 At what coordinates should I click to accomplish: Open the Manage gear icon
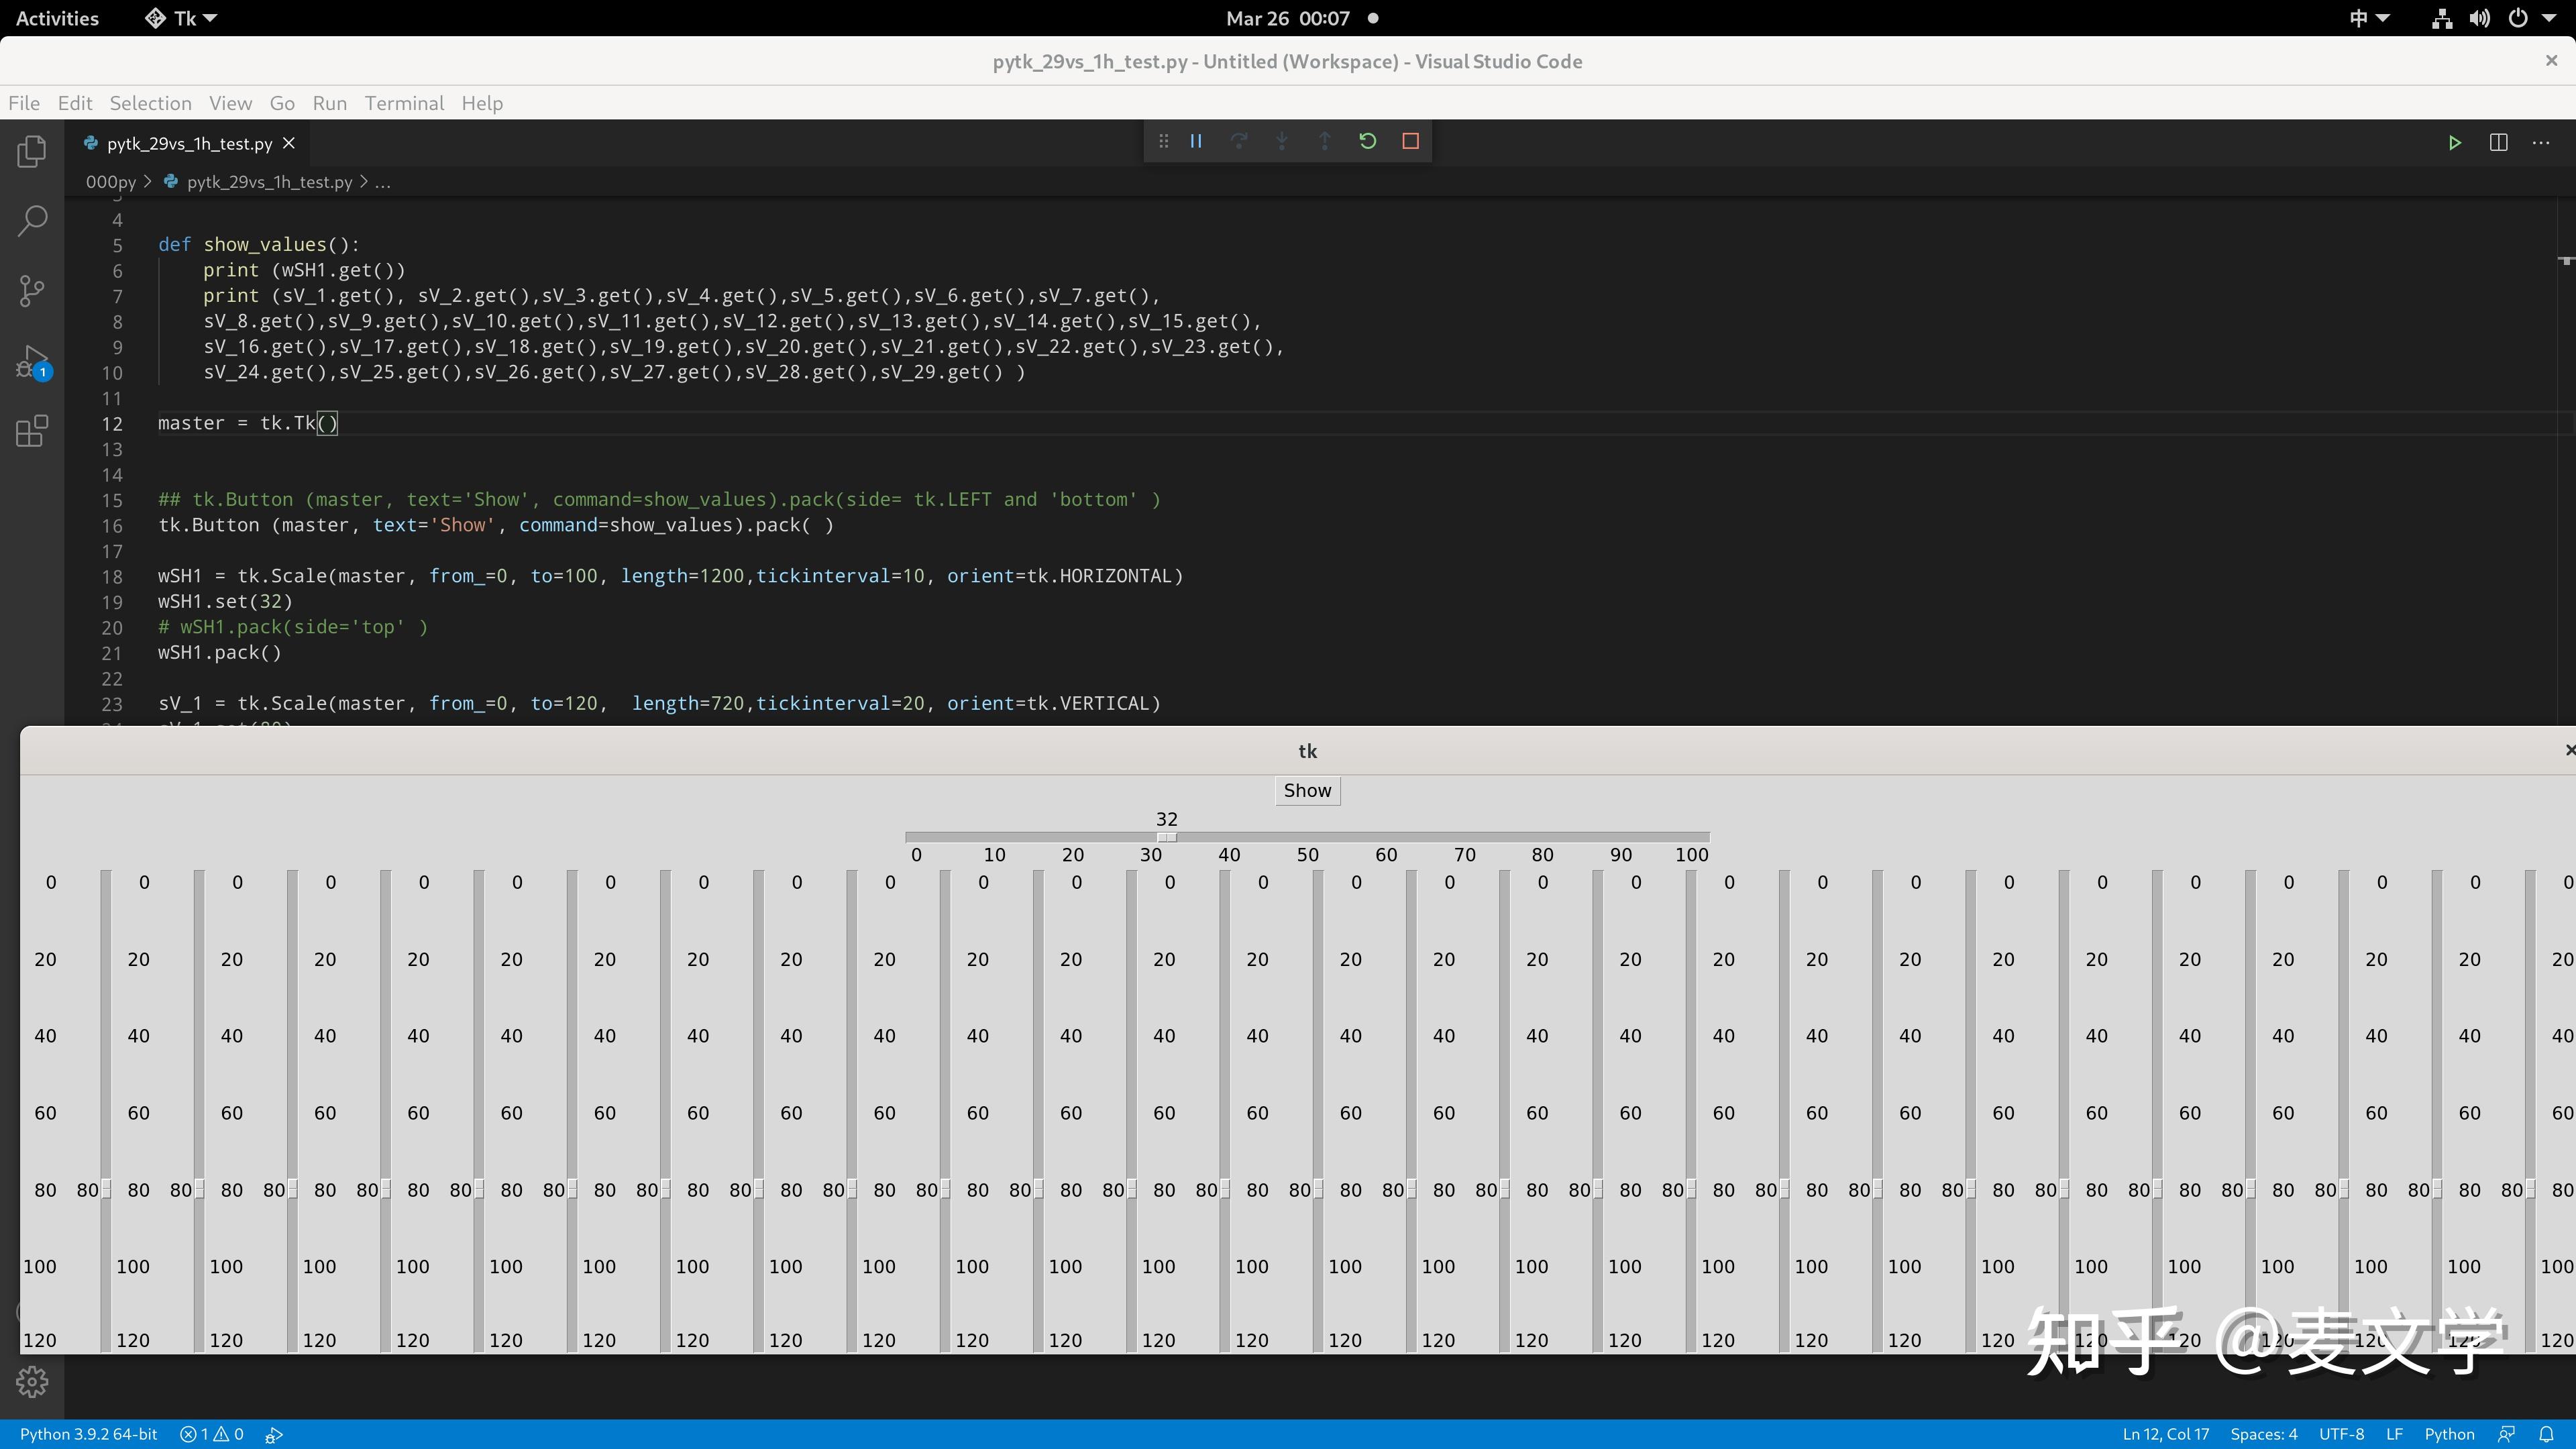32,1382
